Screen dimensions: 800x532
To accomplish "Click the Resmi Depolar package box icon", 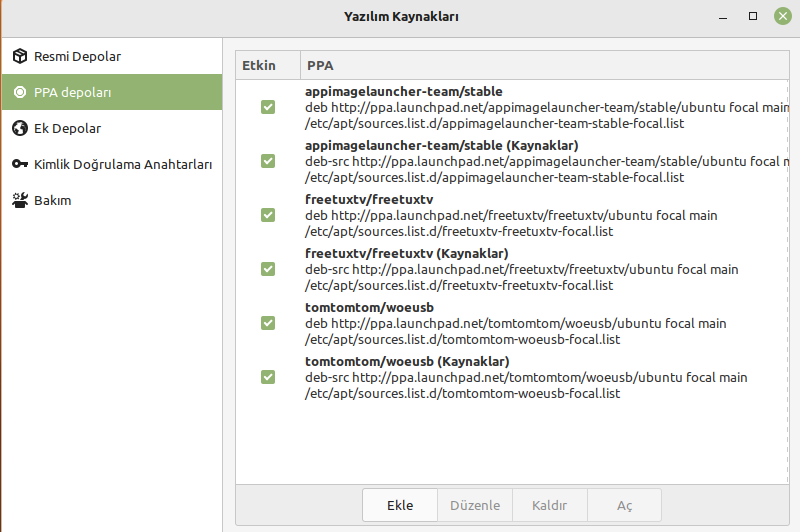I will tap(20, 56).
